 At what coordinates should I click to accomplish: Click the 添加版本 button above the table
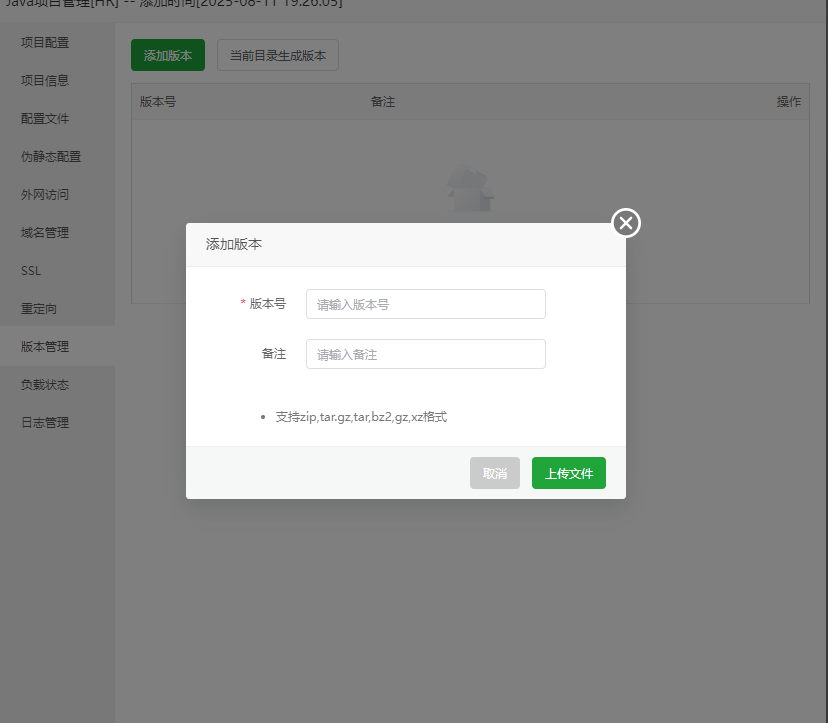click(167, 56)
